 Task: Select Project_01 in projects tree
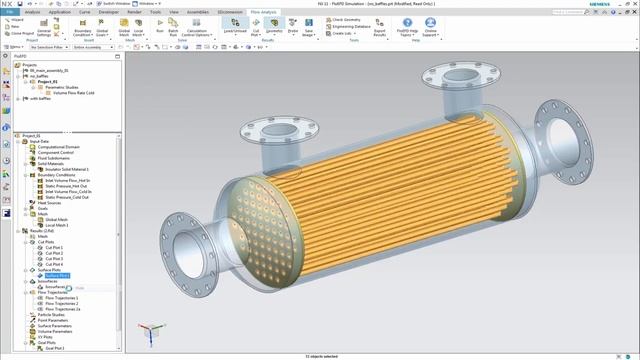(47, 82)
